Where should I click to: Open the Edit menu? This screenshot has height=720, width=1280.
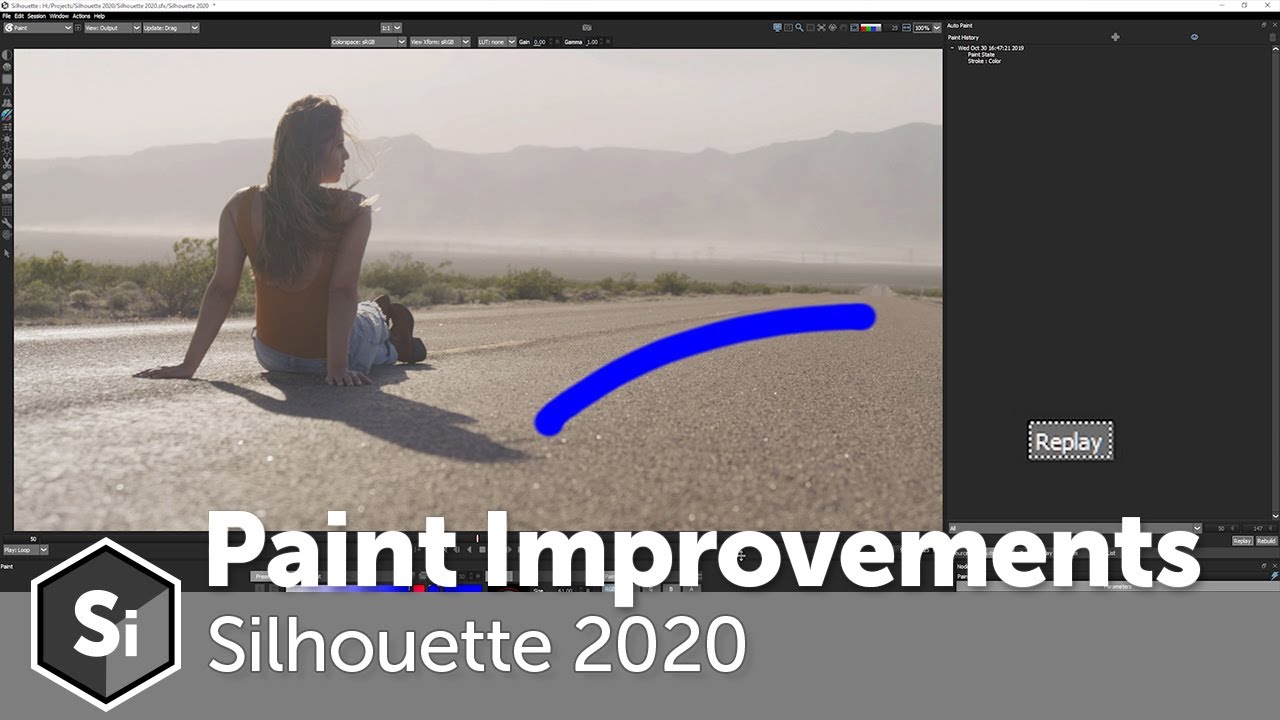click(x=19, y=16)
